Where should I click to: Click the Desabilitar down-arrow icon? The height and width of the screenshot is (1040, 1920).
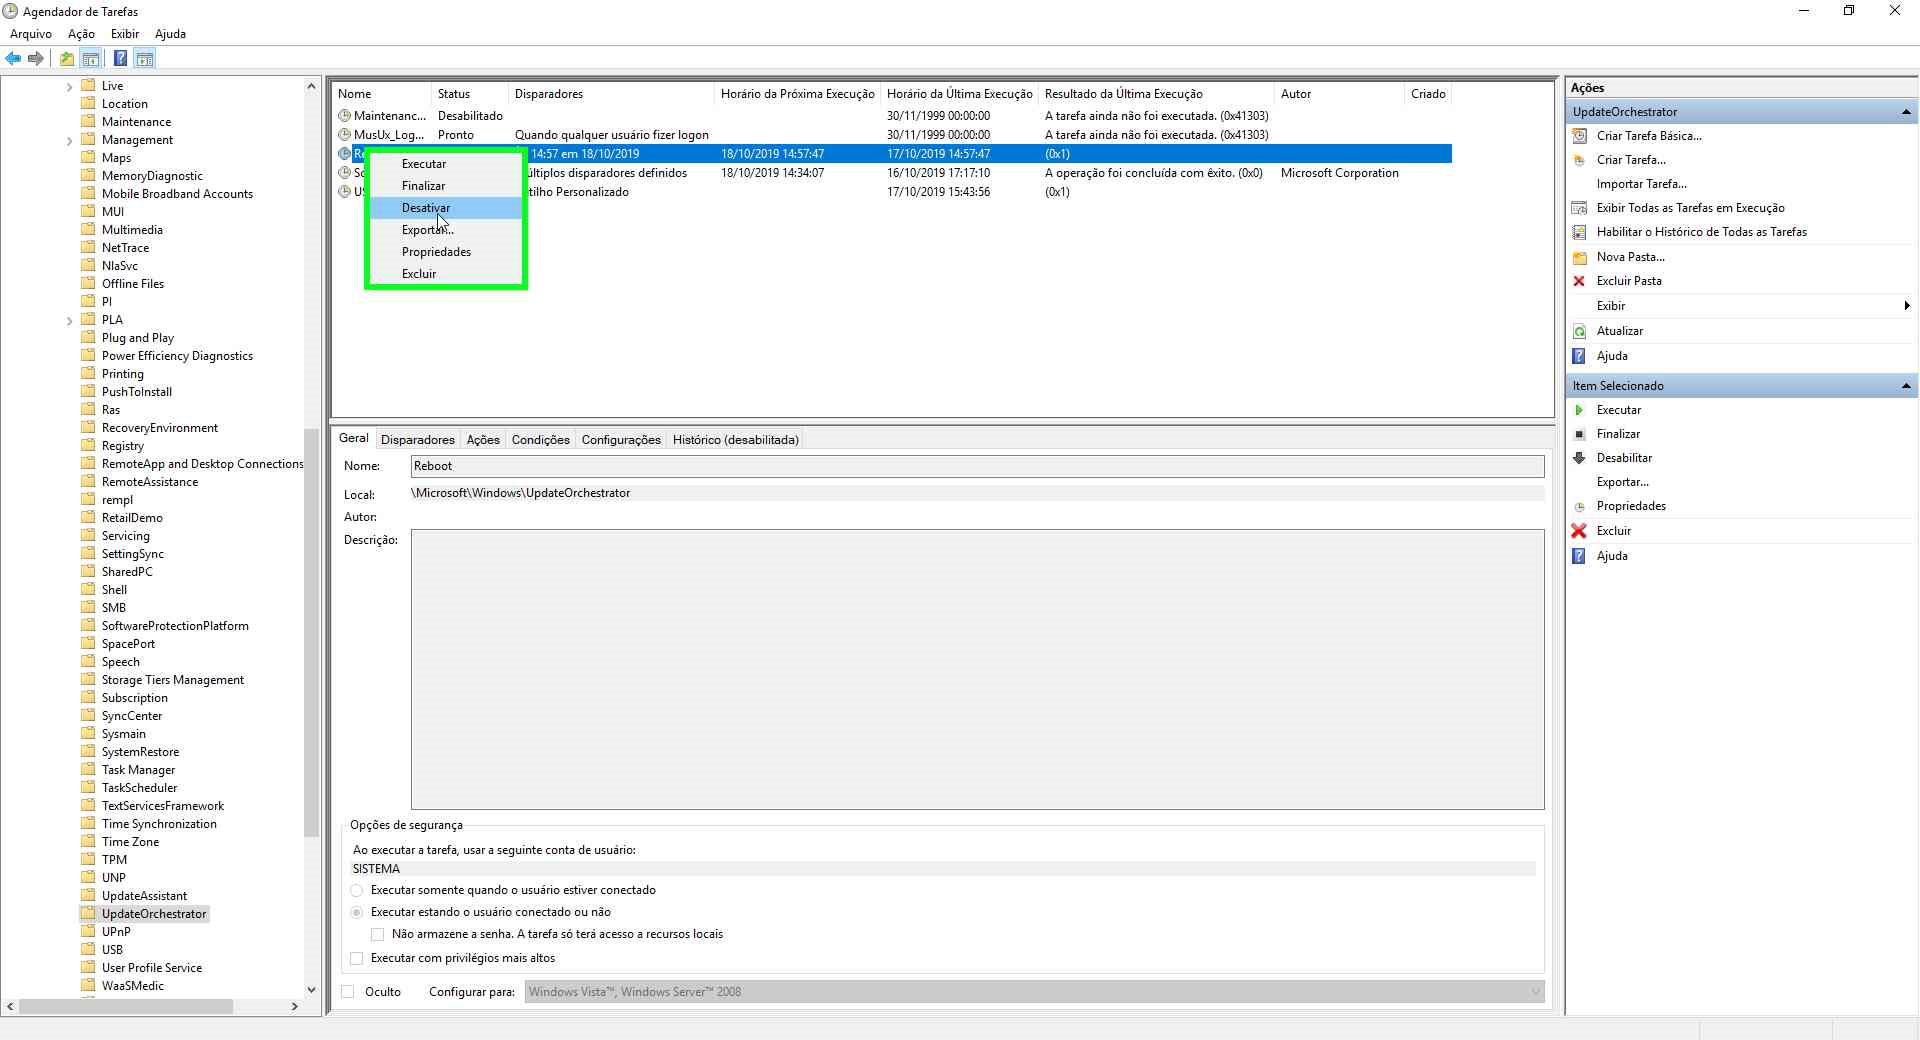[x=1580, y=458]
